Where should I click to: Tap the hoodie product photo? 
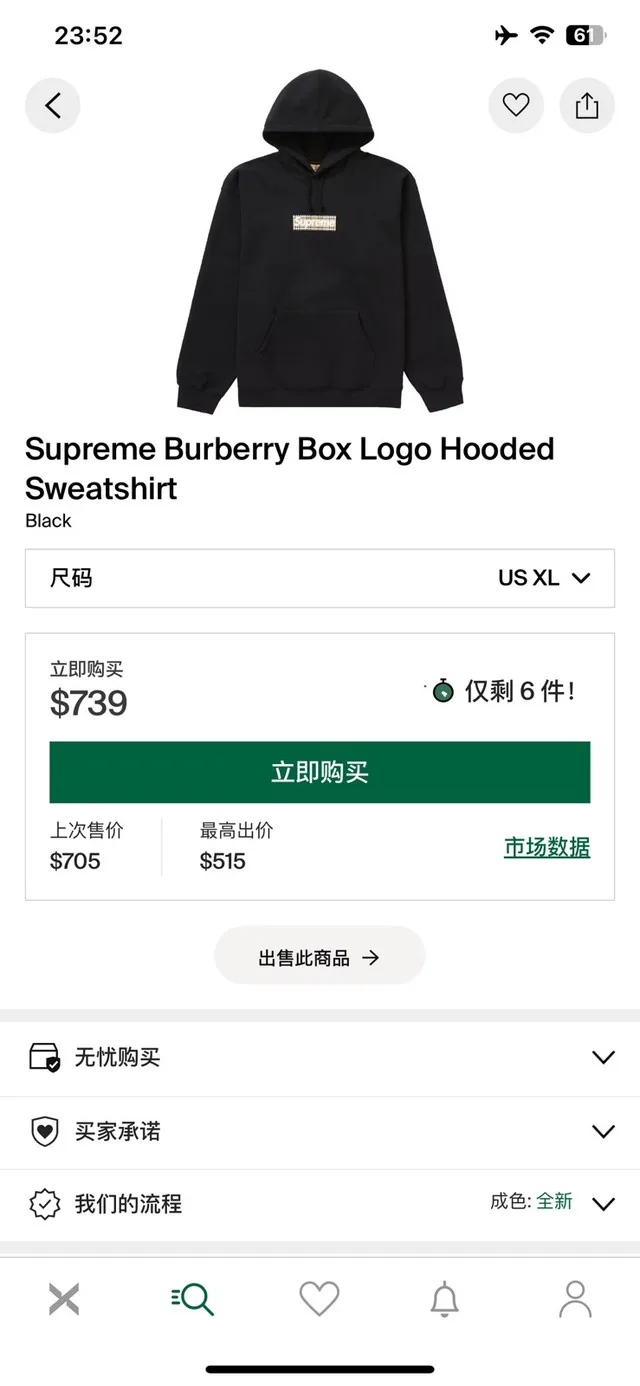(x=319, y=240)
